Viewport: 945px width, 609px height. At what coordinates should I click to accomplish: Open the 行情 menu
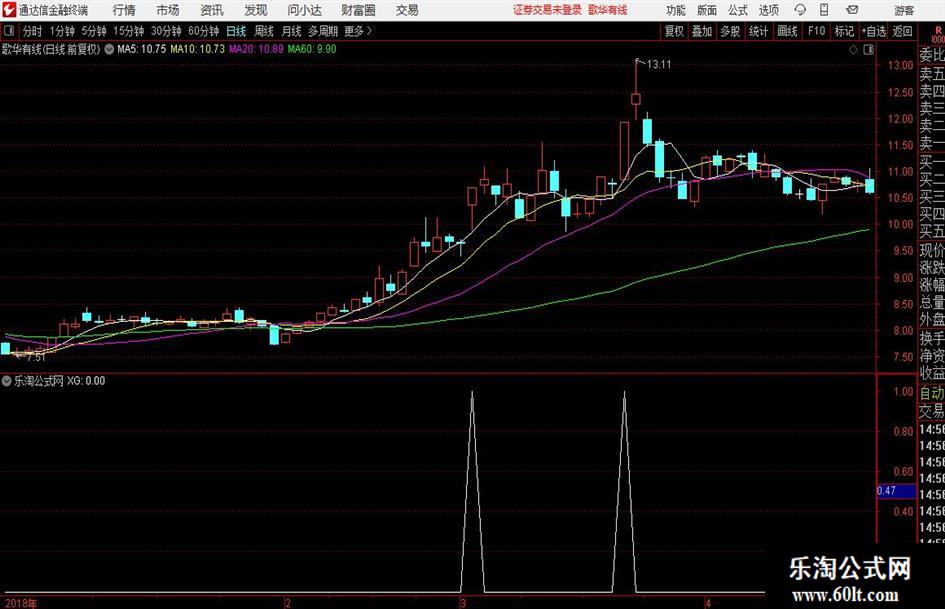[x=124, y=10]
